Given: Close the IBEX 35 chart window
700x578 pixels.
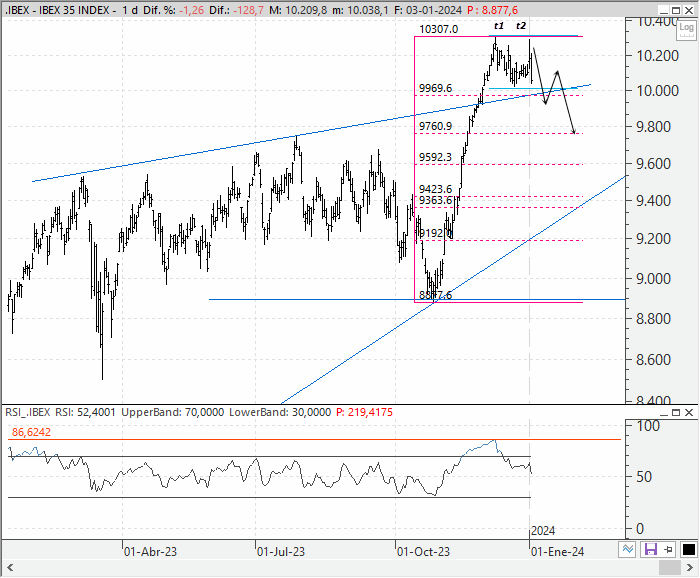Looking at the screenshot, I should tap(689, 10).
